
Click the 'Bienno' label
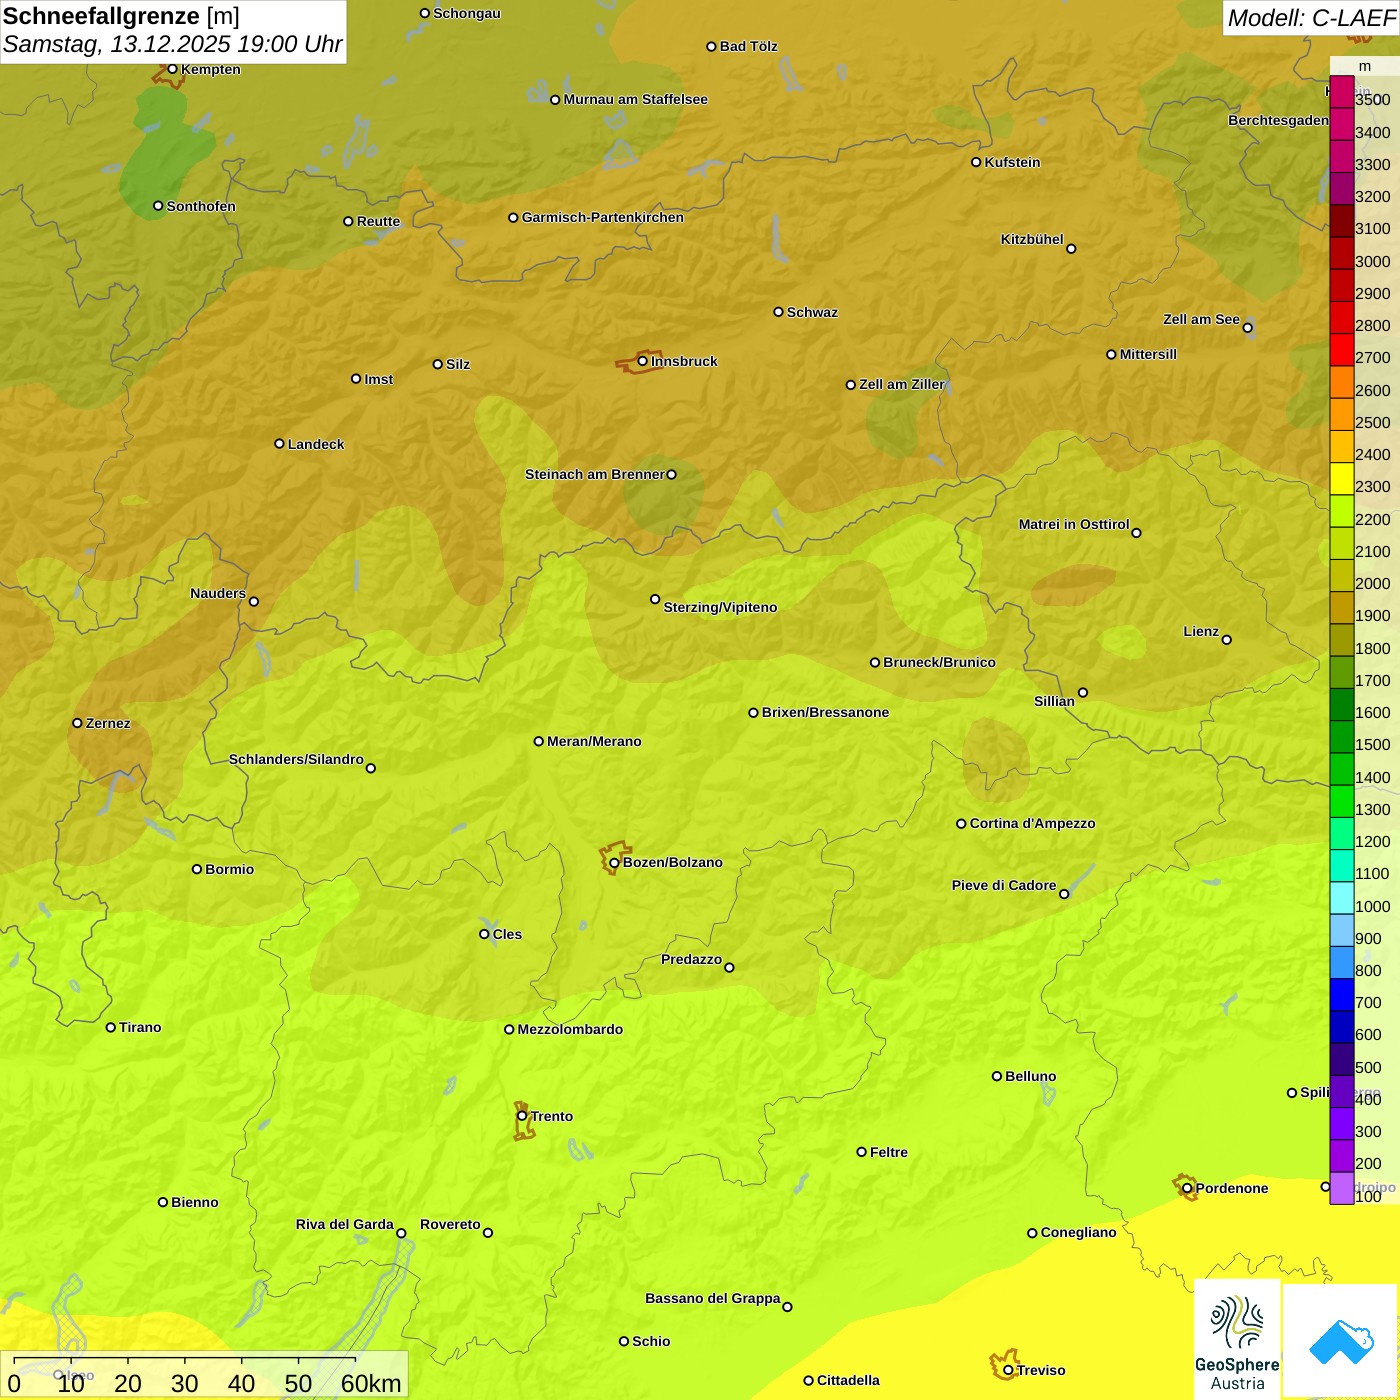pos(195,1202)
